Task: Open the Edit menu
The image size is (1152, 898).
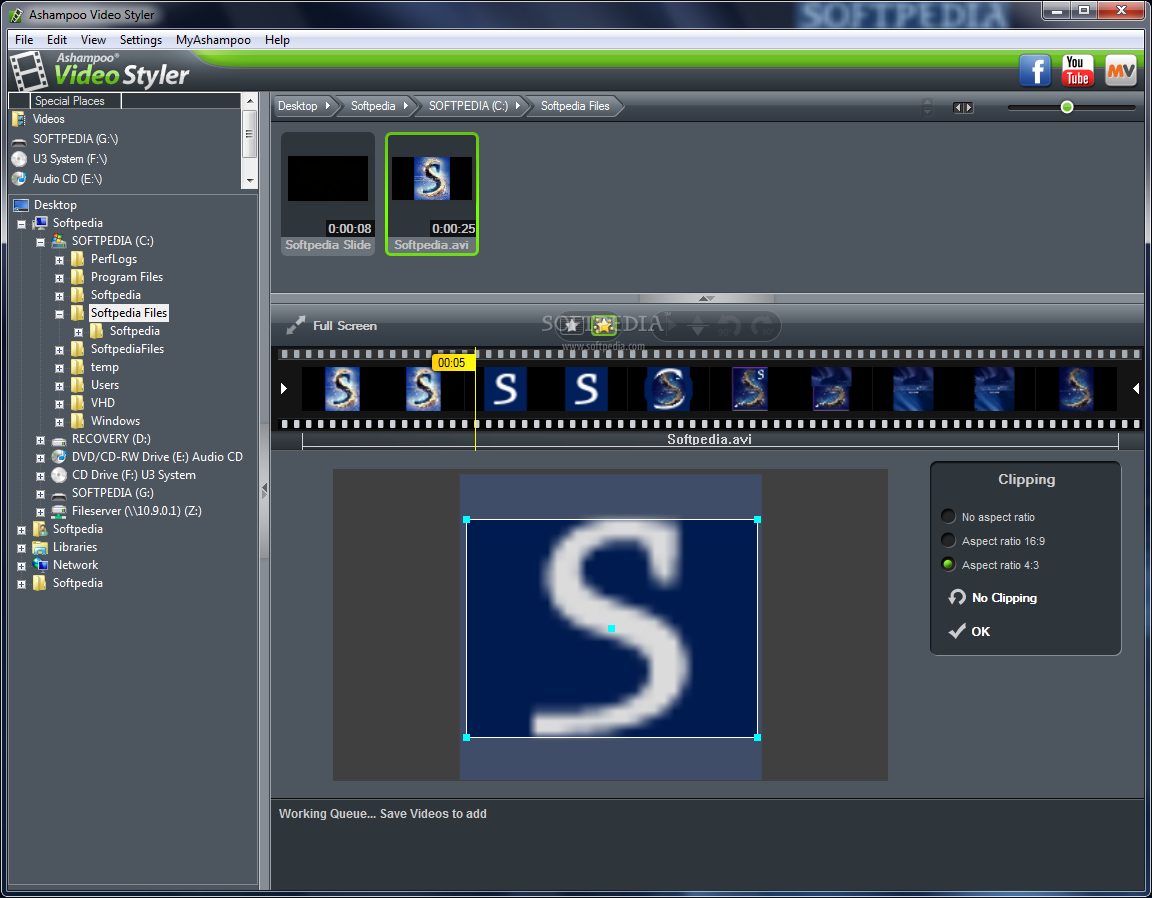Action: 57,40
